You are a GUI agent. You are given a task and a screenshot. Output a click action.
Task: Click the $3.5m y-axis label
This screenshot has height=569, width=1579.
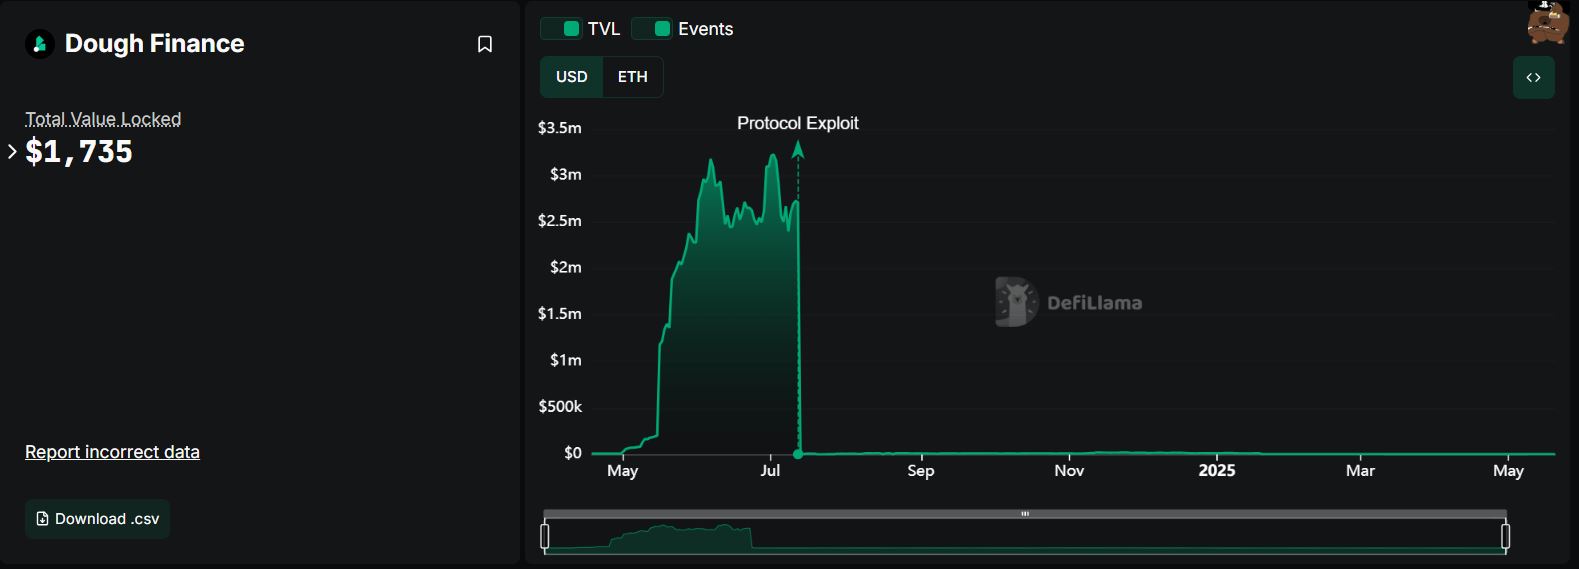click(560, 128)
